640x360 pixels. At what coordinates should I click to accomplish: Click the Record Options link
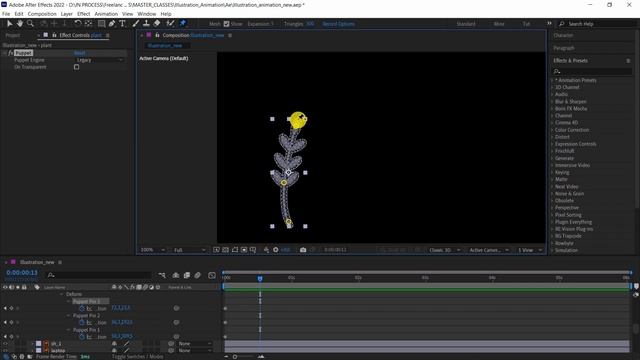pyautogui.click(x=338, y=24)
